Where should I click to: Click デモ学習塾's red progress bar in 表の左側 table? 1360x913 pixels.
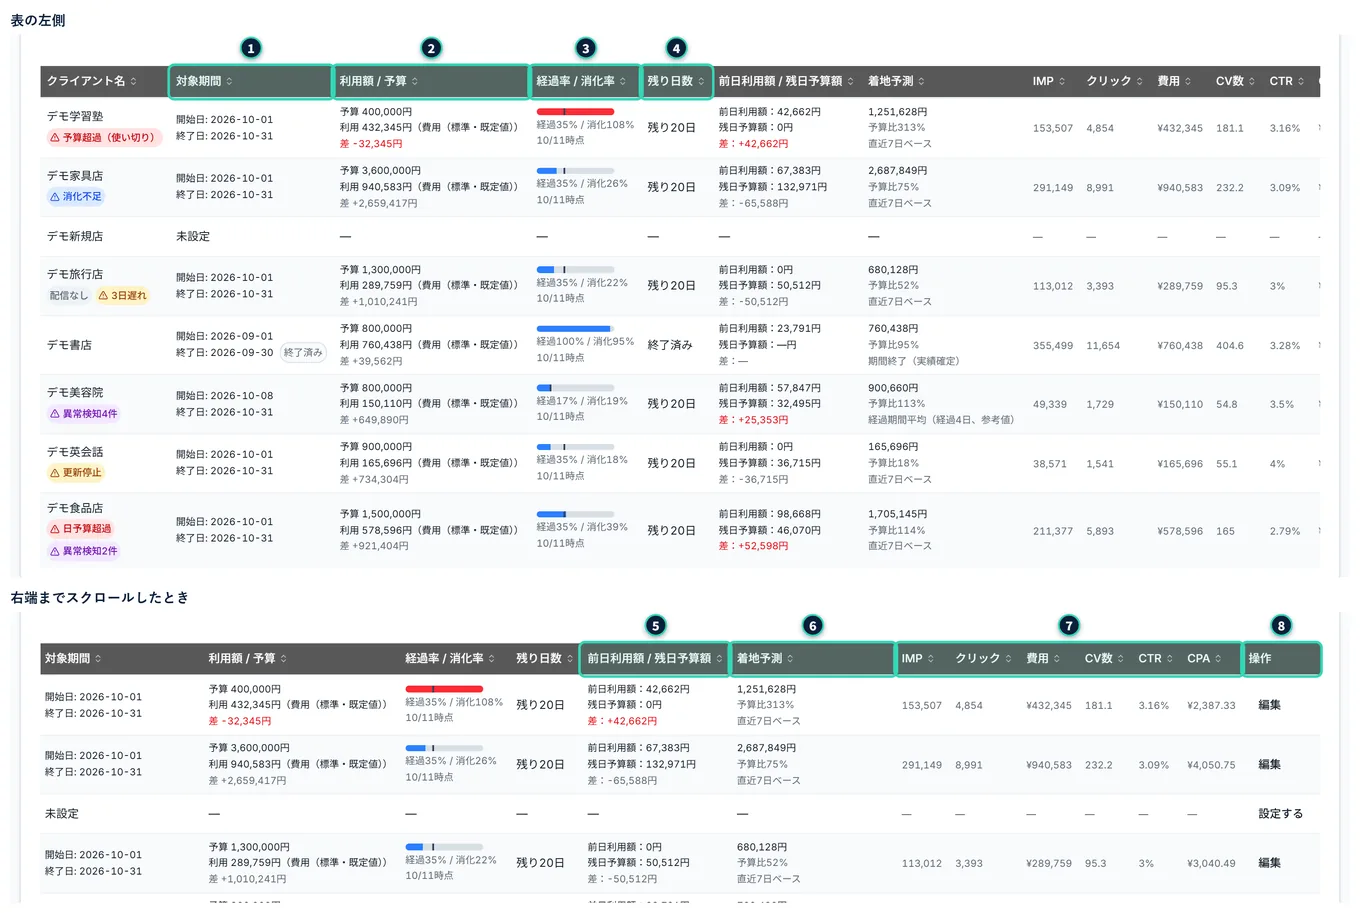coord(575,112)
